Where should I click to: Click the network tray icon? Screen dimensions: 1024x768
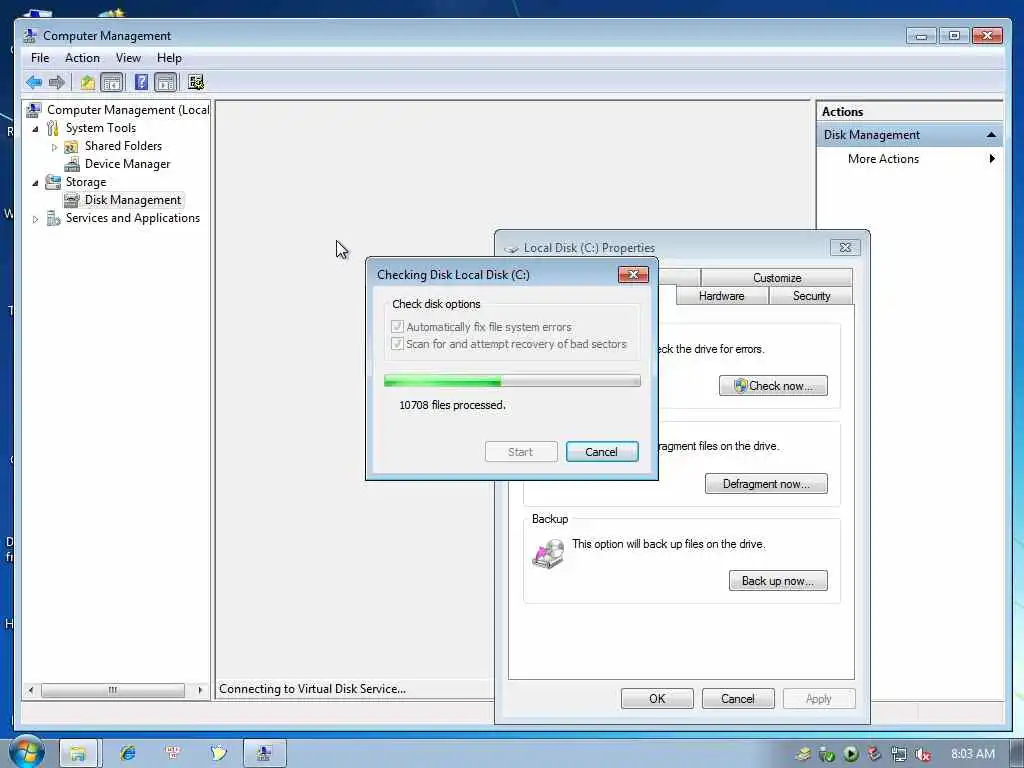pos(899,754)
